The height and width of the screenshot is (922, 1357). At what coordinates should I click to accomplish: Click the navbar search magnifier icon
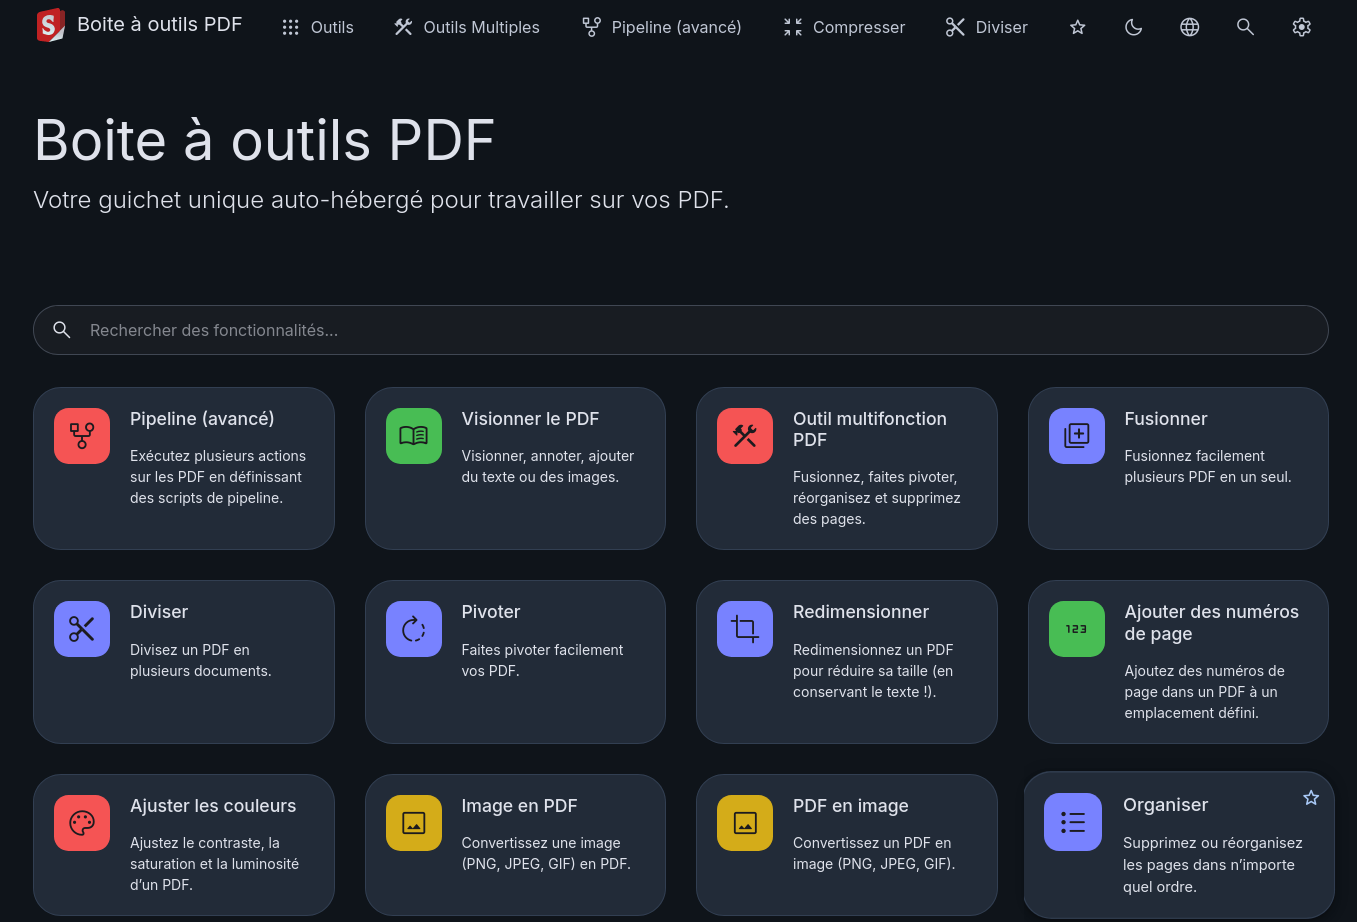(1245, 27)
